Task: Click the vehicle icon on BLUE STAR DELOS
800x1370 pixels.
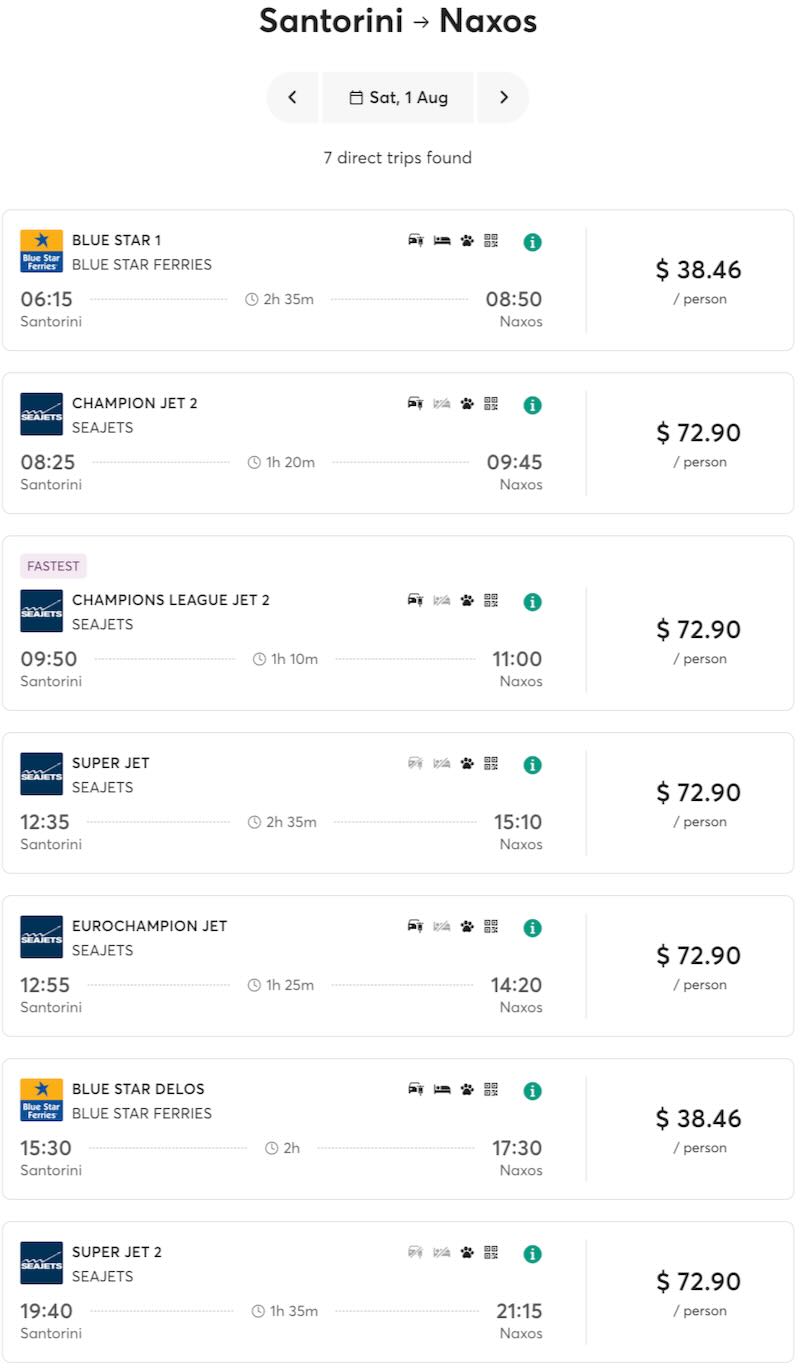Action: click(415, 1089)
